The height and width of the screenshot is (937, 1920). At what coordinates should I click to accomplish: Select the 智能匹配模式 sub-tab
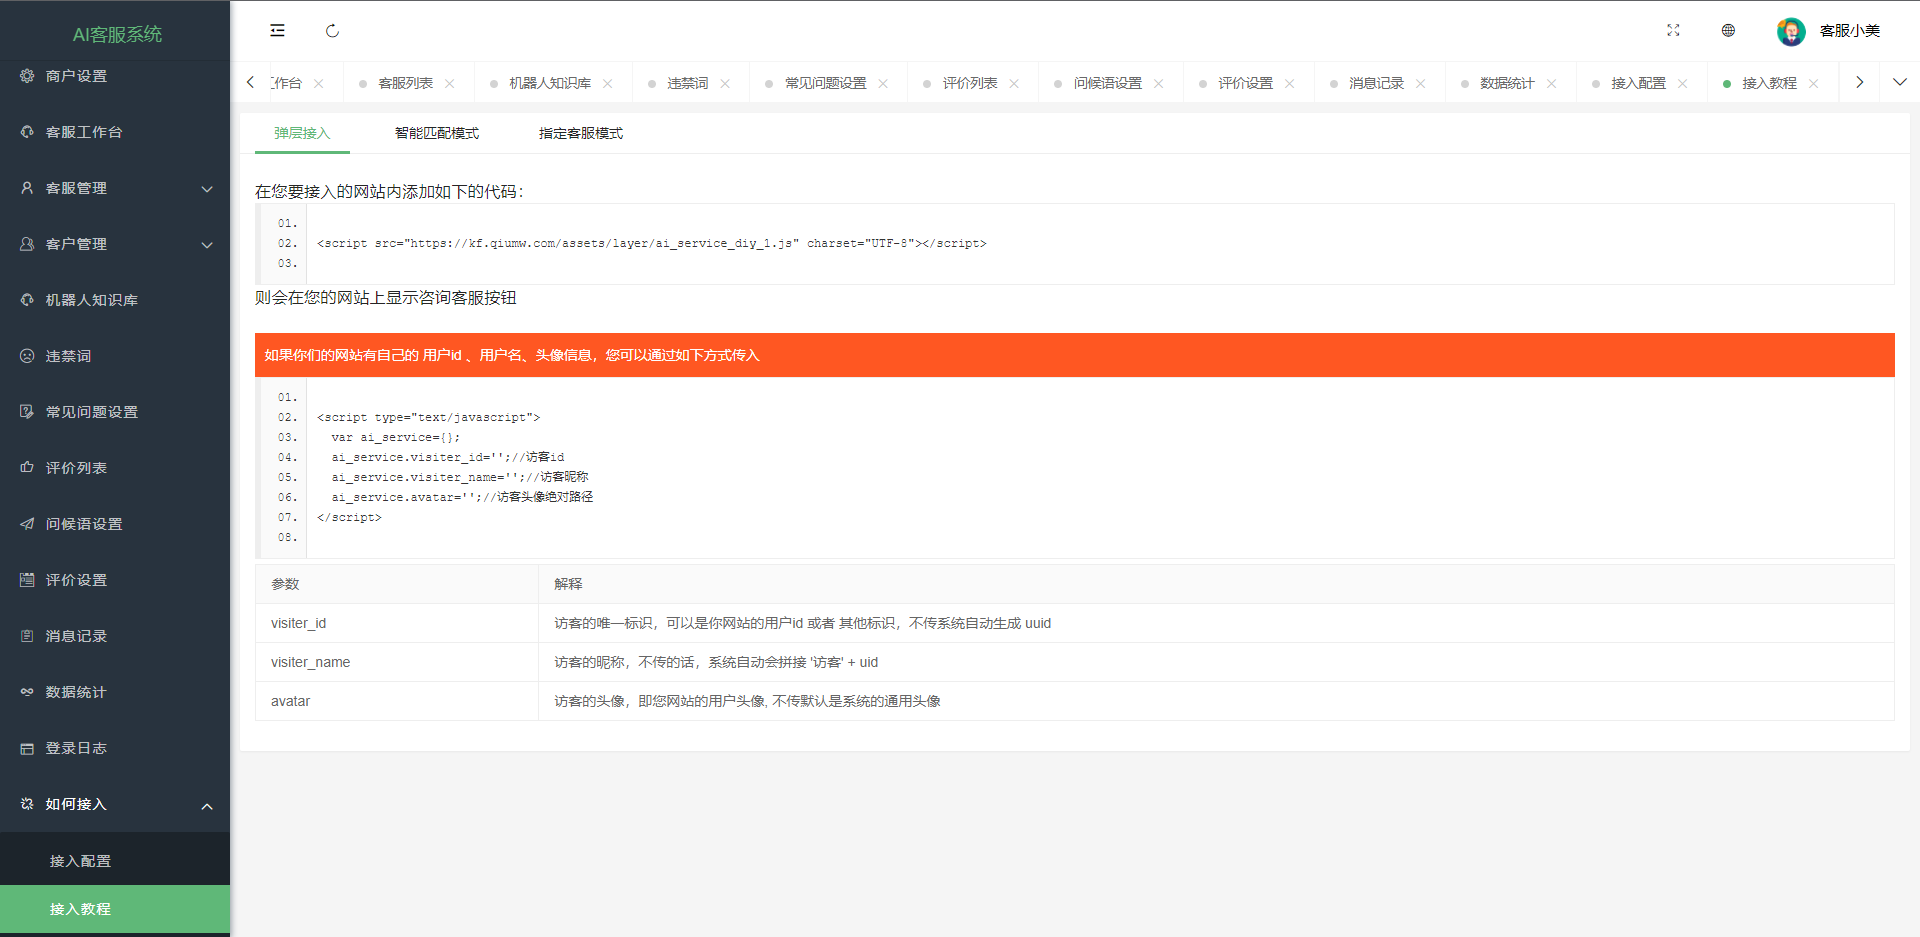click(x=437, y=133)
